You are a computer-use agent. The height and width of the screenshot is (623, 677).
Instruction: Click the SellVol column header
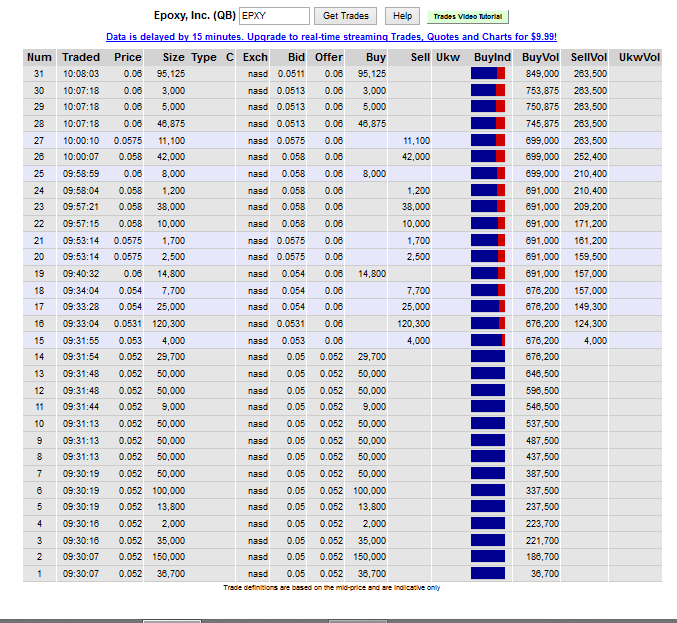(588, 57)
